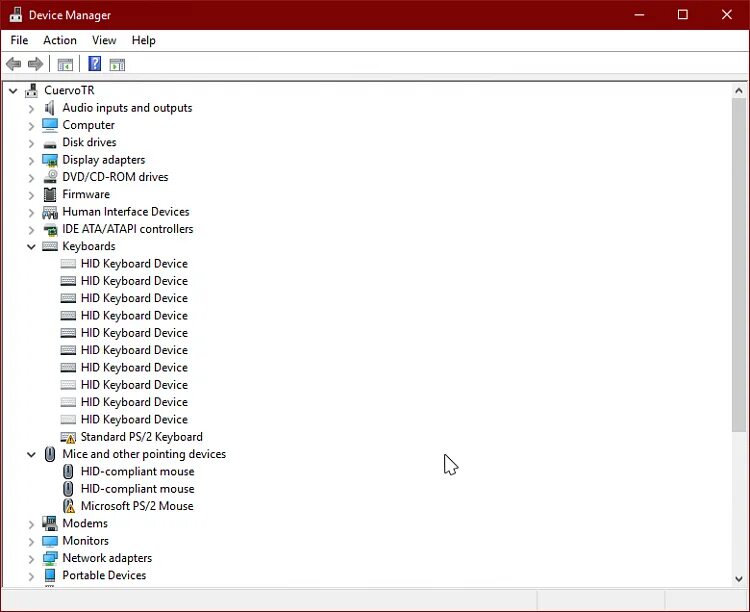
Task: Expand the Modems chevron
Action: coord(31,524)
